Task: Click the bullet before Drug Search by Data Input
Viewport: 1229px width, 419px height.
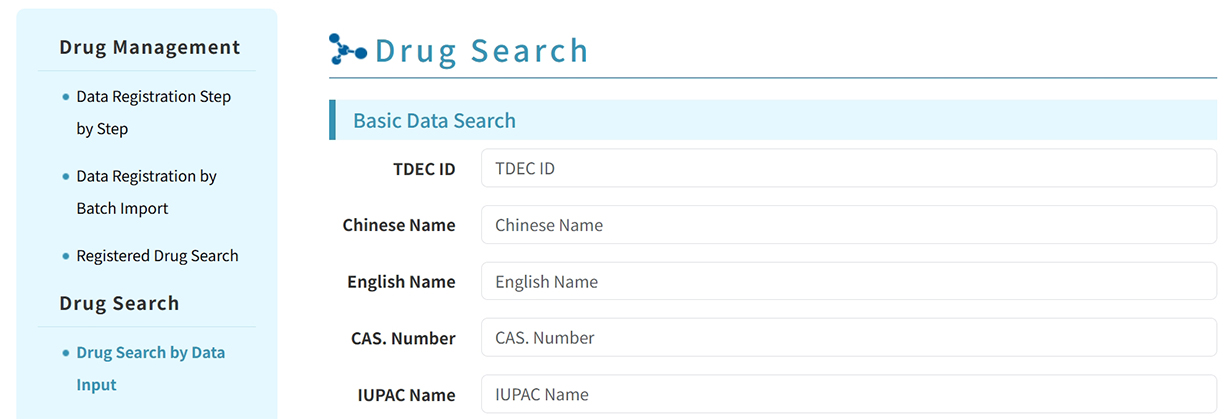Action: click(66, 353)
